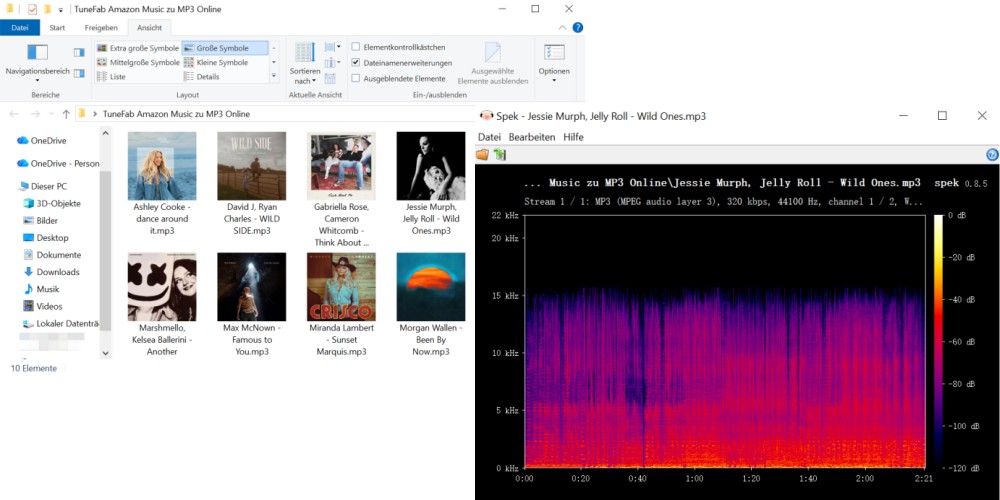Select Max McNown - Famous to You.mp3
The height and width of the screenshot is (500, 1000).
coord(251,305)
